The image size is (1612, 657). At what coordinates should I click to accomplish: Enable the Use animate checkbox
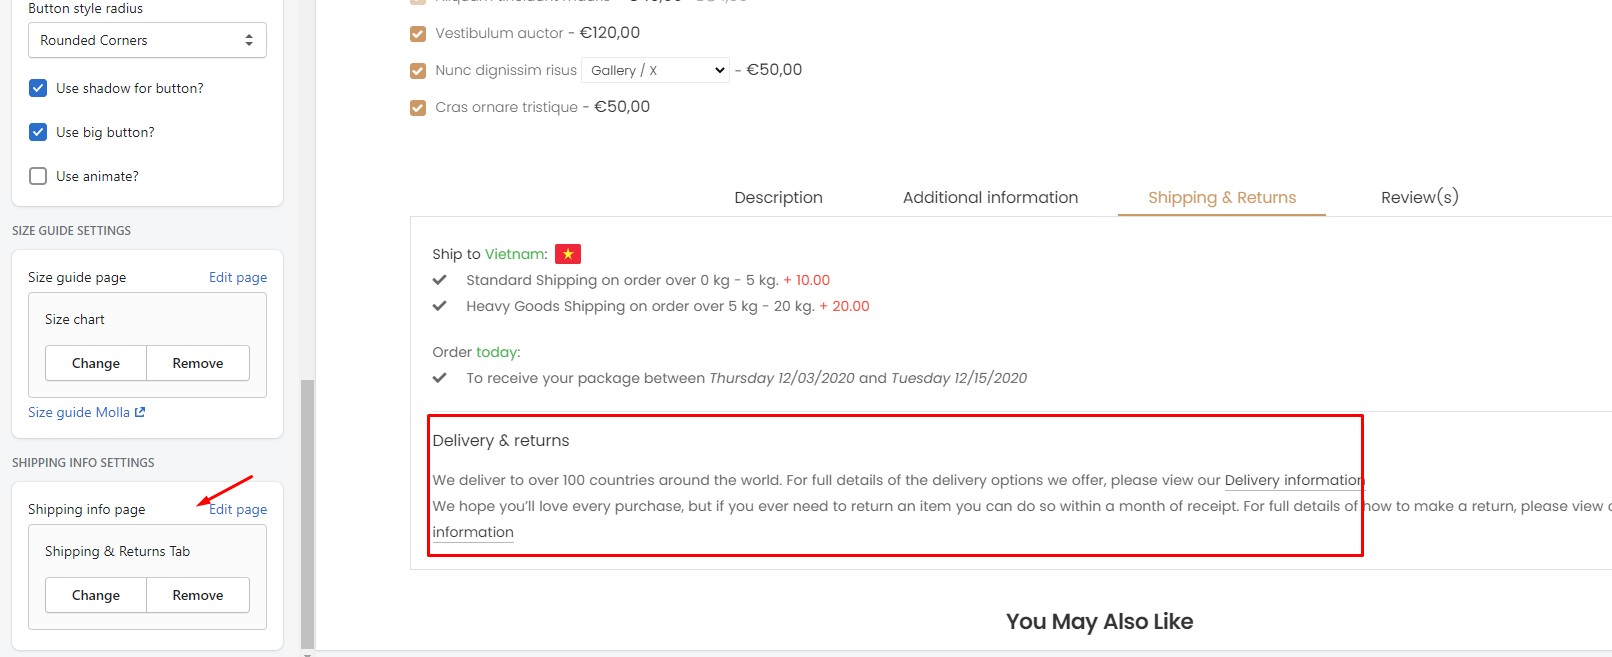pos(38,176)
